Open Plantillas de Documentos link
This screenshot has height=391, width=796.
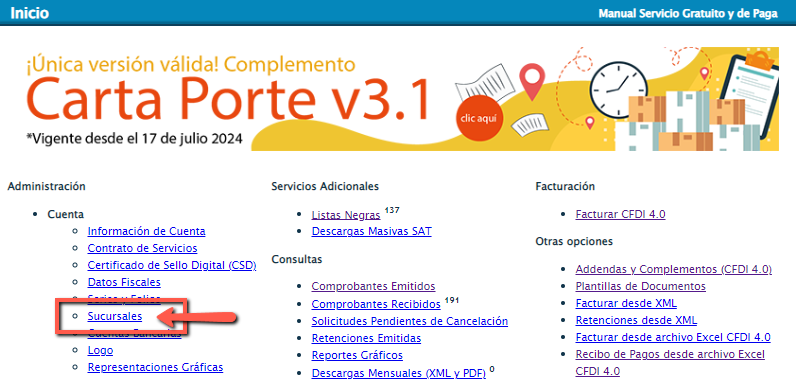click(x=640, y=286)
